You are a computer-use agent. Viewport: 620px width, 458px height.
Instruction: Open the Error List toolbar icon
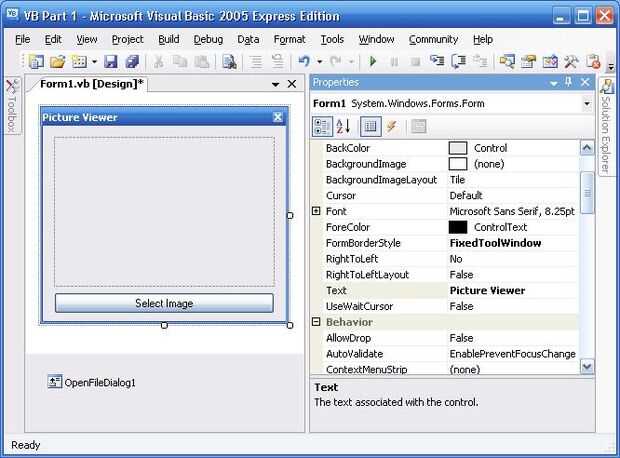click(593, 62)
